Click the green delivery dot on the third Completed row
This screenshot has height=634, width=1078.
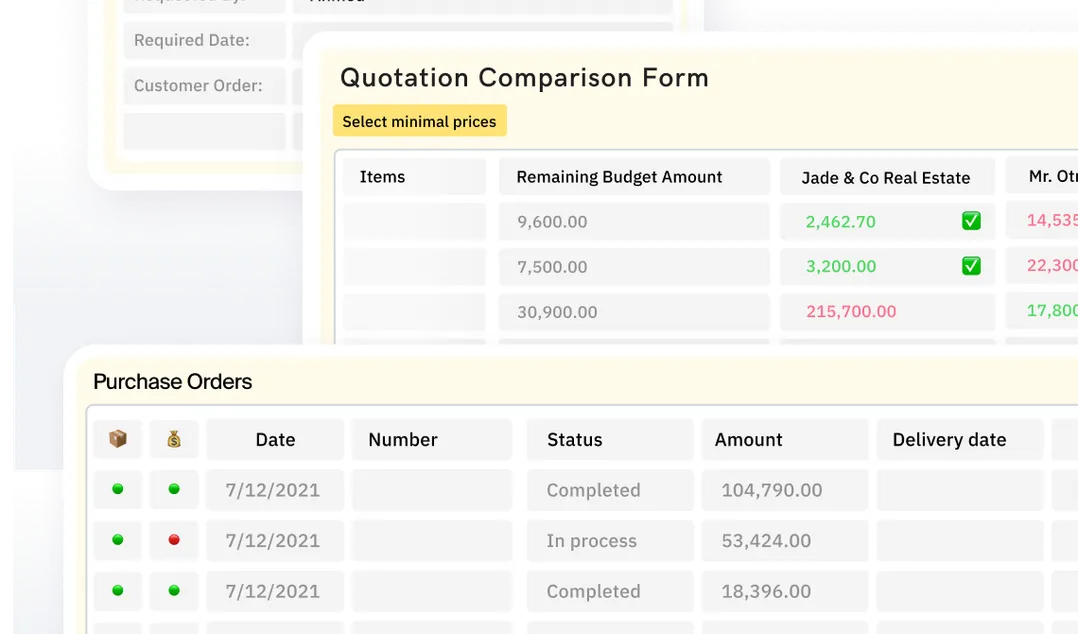click(117, 591)
